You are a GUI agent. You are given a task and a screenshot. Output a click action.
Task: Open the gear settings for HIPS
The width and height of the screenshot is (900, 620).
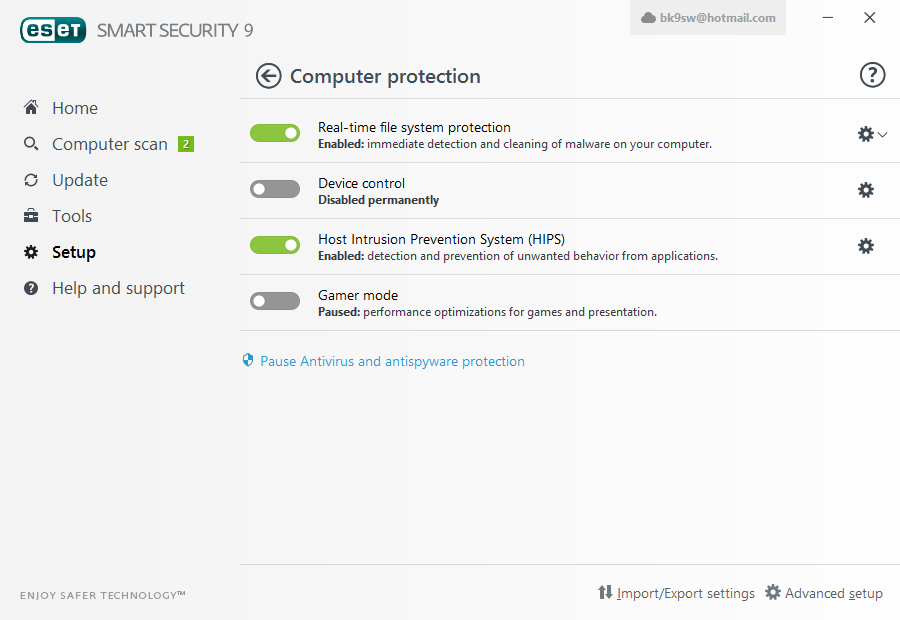coord(866,246)
